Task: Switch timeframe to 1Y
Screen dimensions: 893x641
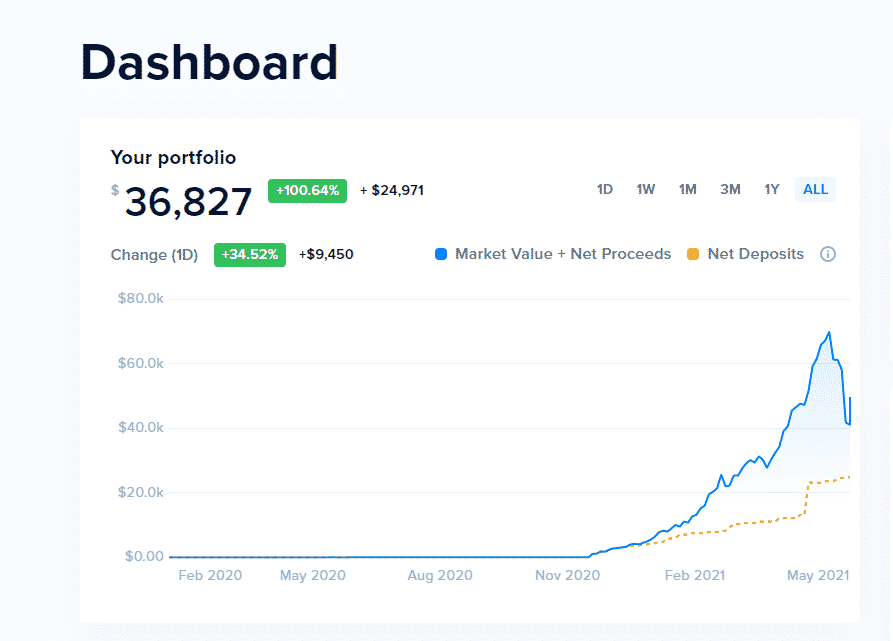Action: (x=771, y=189)
